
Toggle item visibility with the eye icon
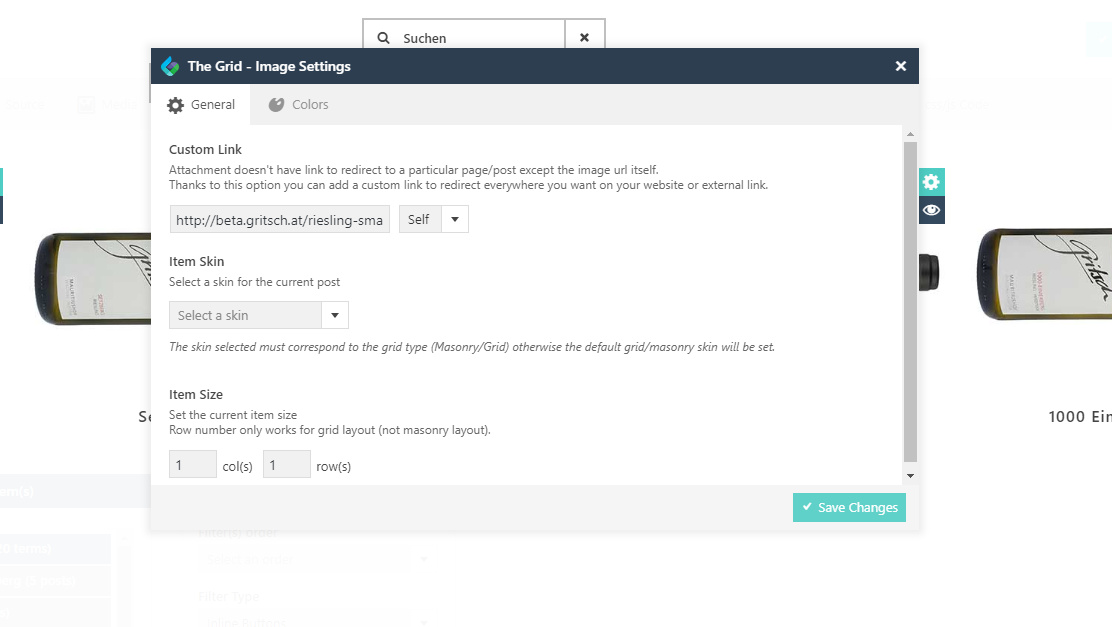click(x=931, y=210)
